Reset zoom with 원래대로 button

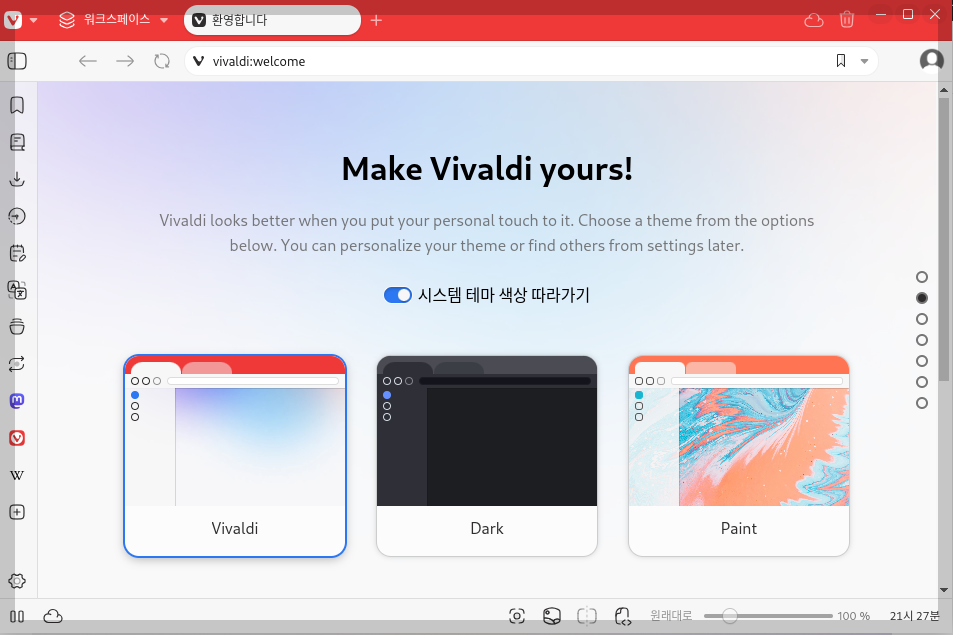pos(671,616)
